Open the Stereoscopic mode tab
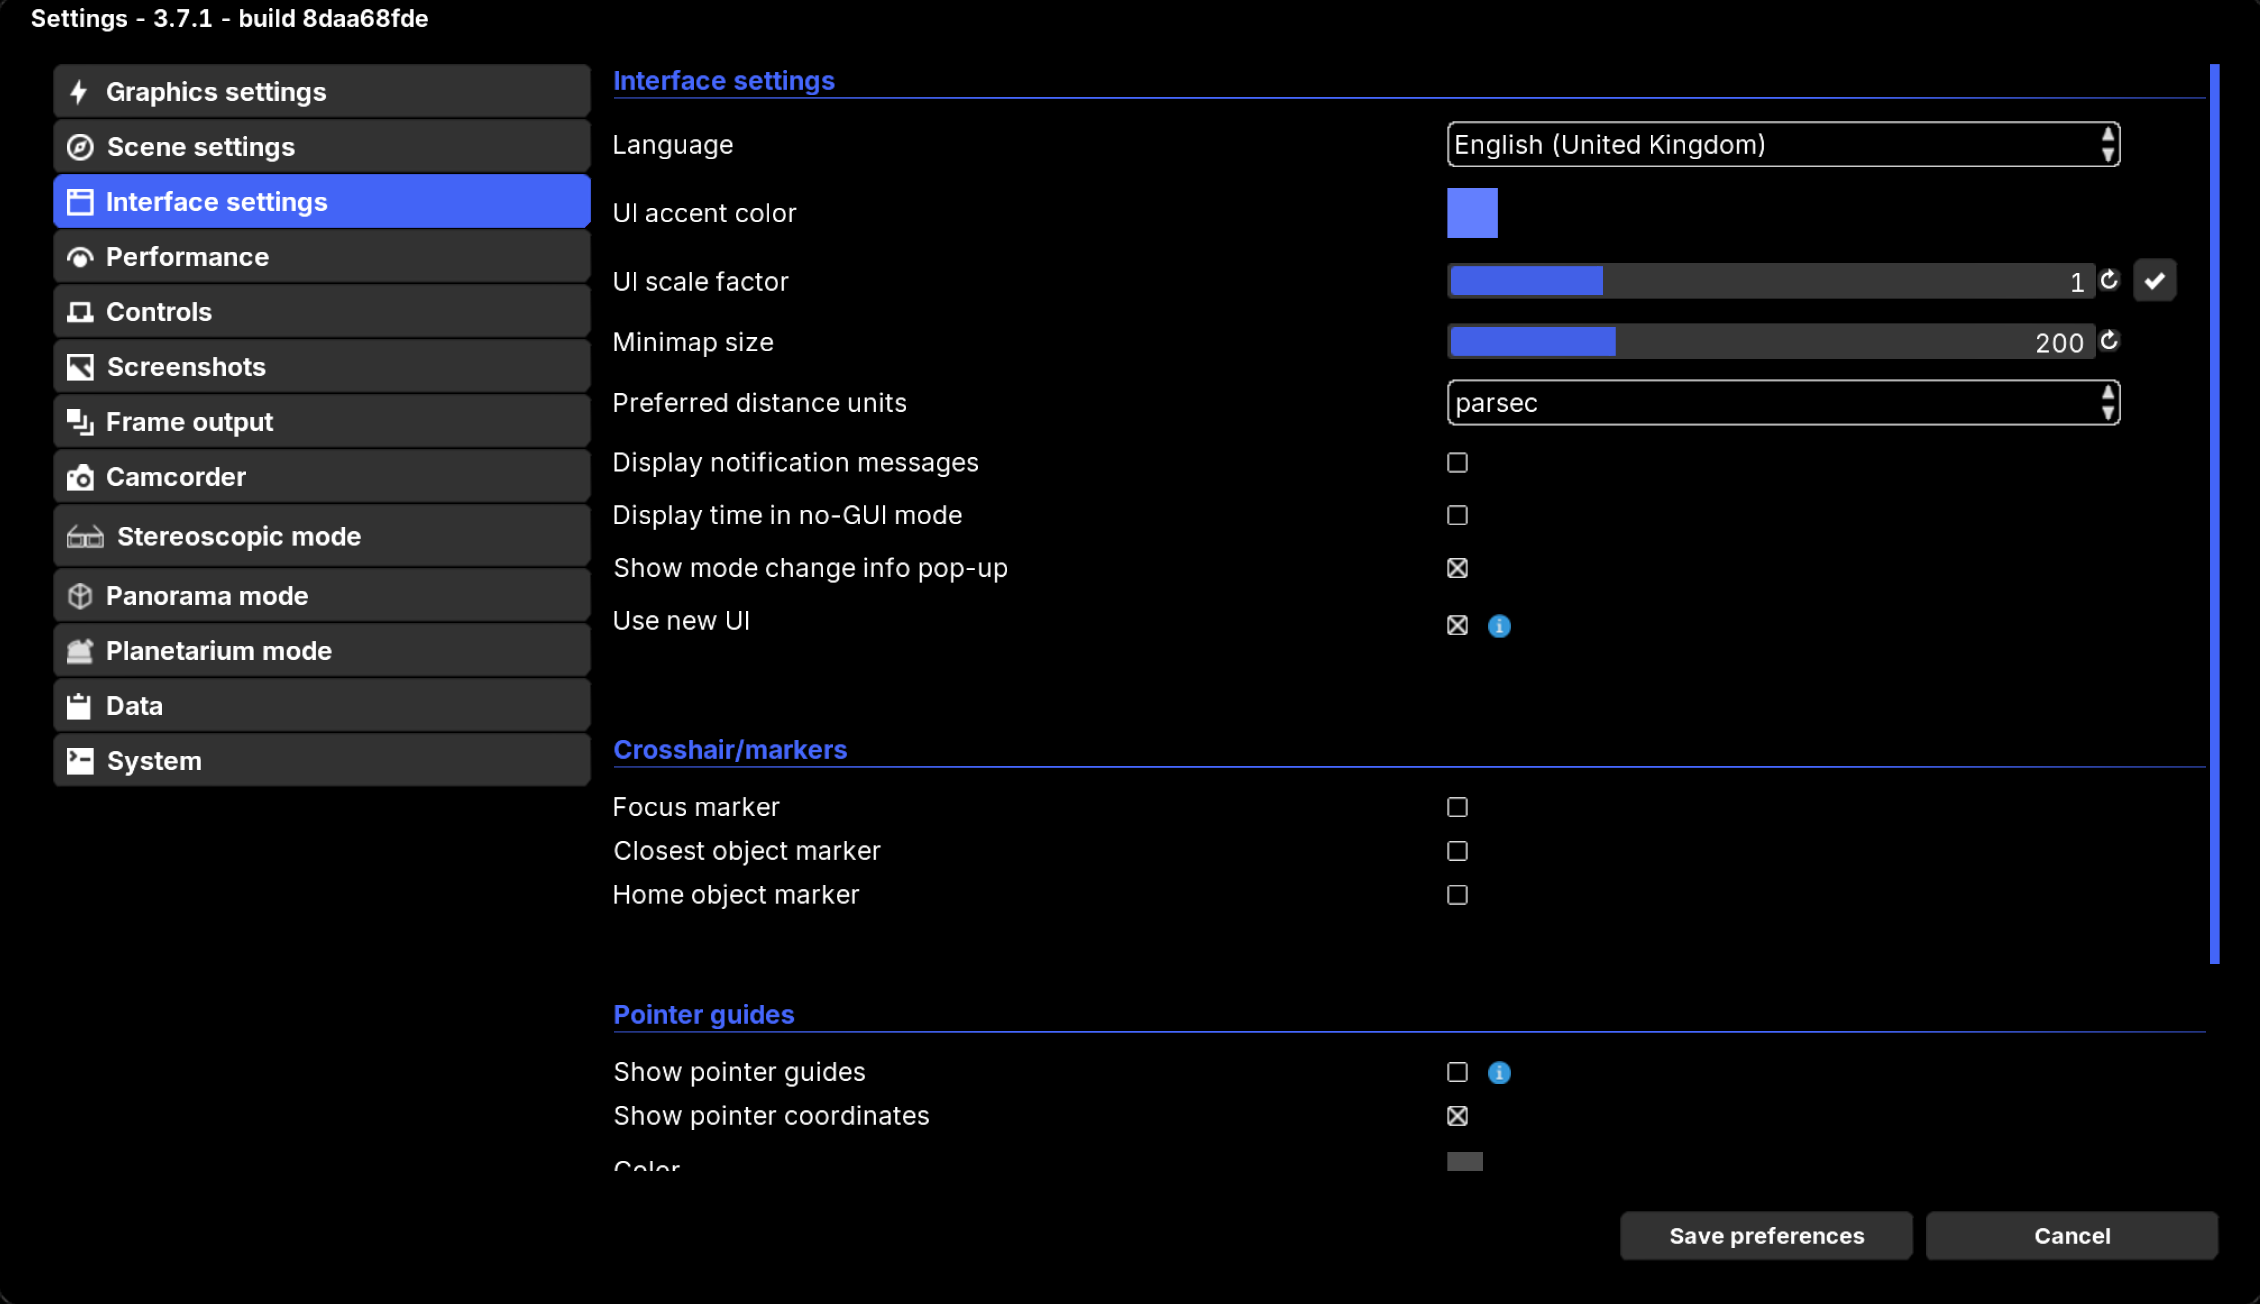The image size is (2260, 1304). 322,537
